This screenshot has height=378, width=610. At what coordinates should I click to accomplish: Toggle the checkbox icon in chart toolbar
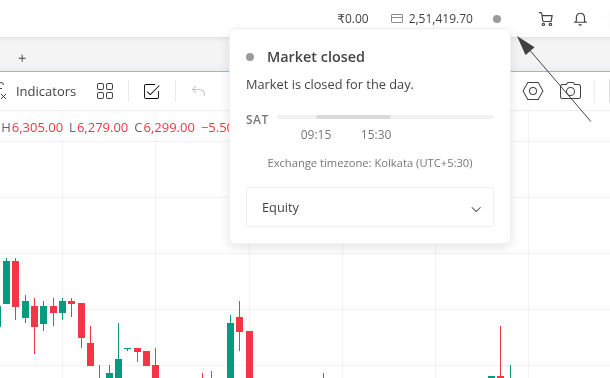point(151,91)
